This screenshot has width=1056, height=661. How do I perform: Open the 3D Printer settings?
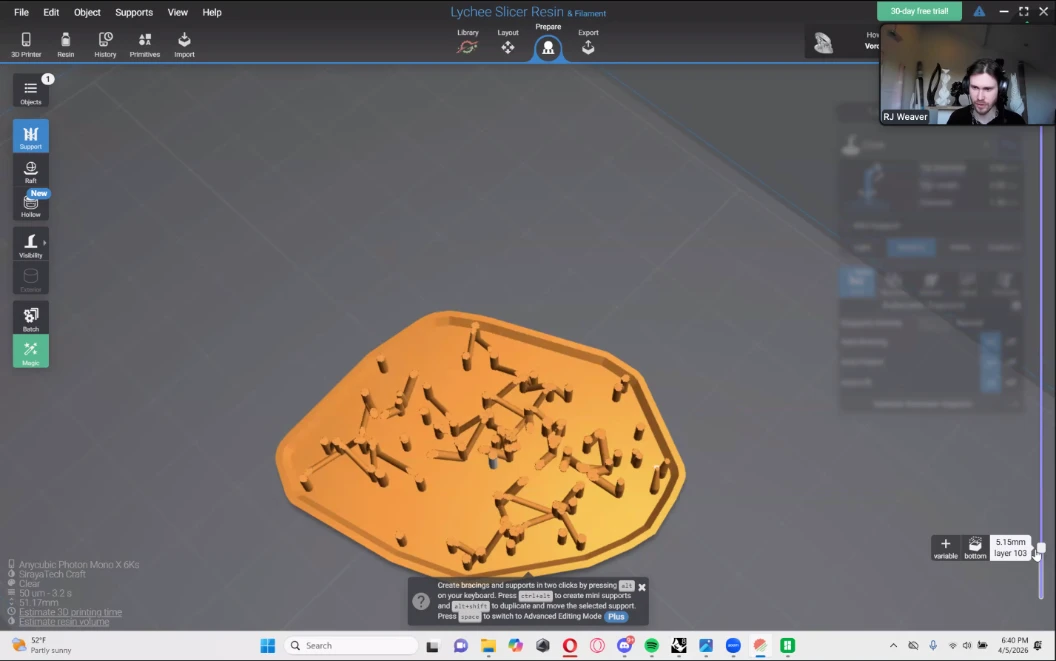pyautogui.click(x=26, y=44)
